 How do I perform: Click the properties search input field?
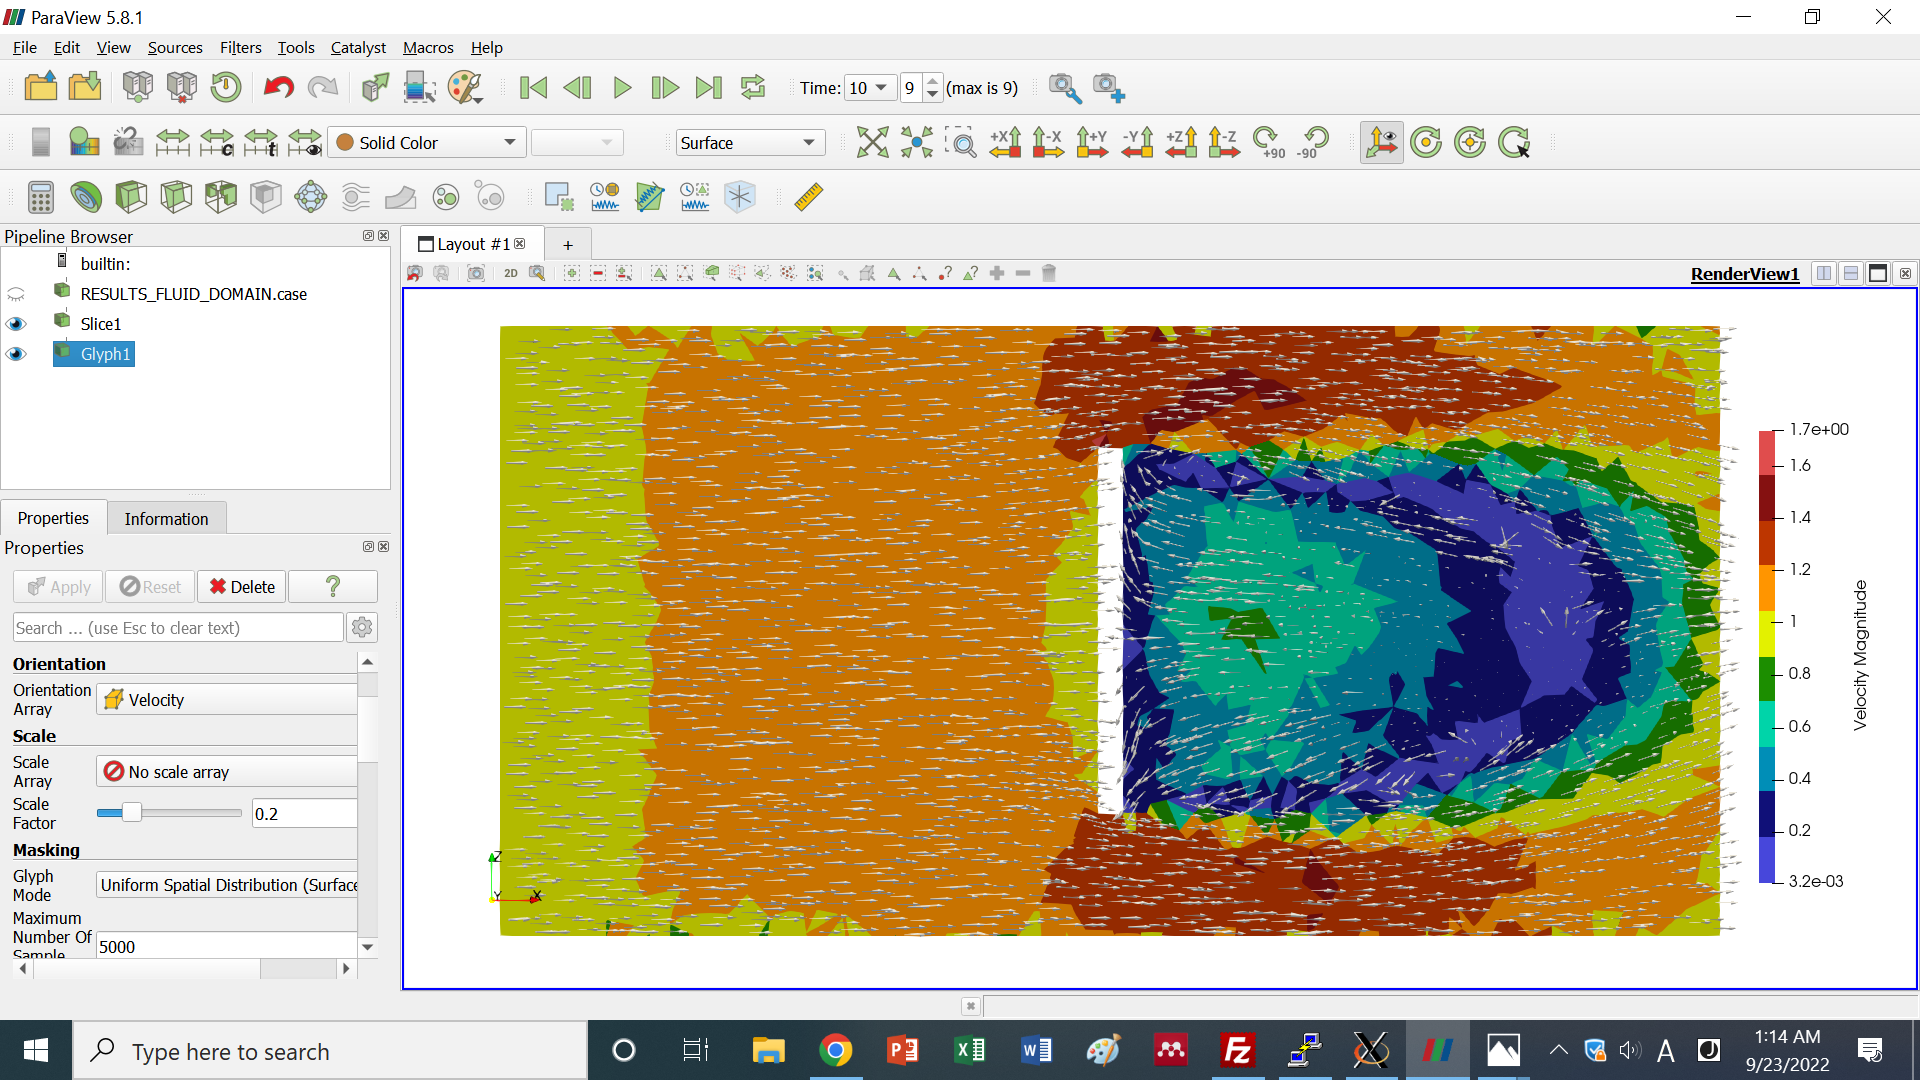click(x=178, y=628)
